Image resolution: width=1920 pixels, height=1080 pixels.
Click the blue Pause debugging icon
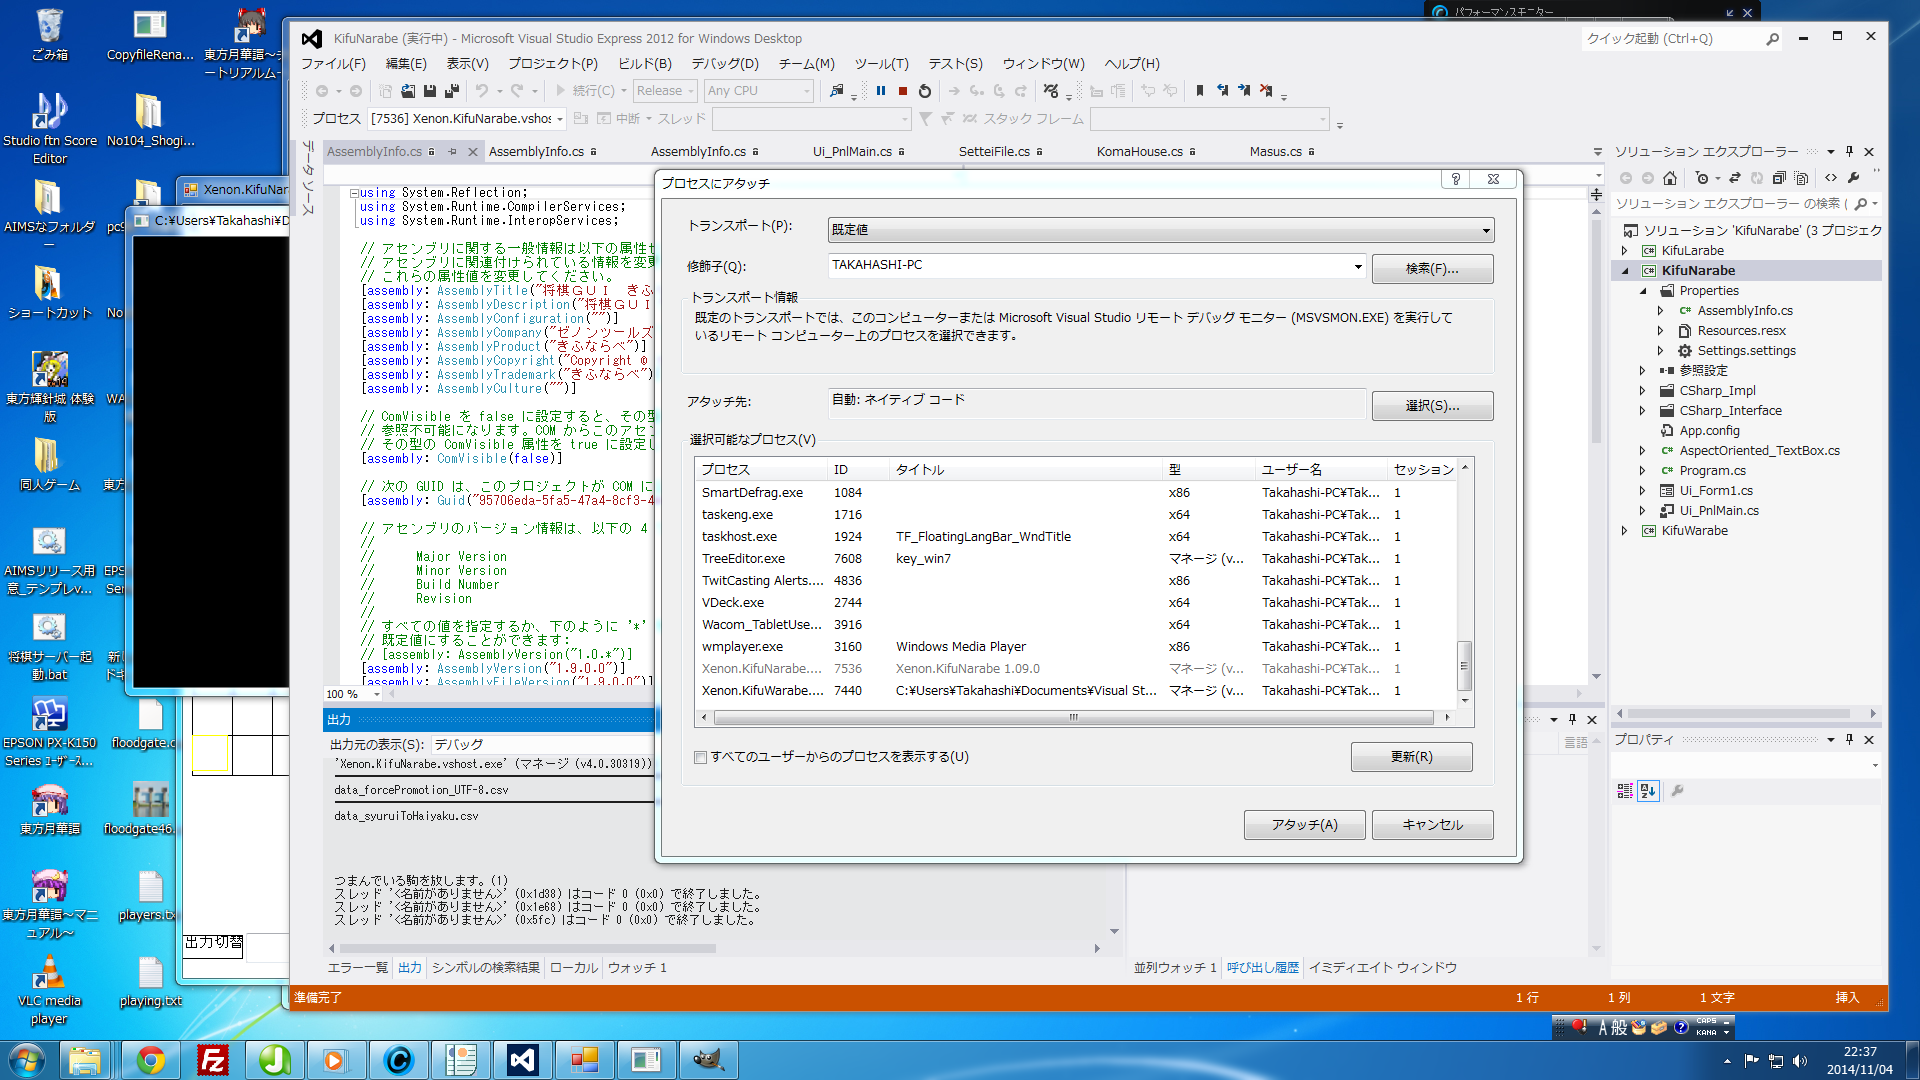(881, 91)
